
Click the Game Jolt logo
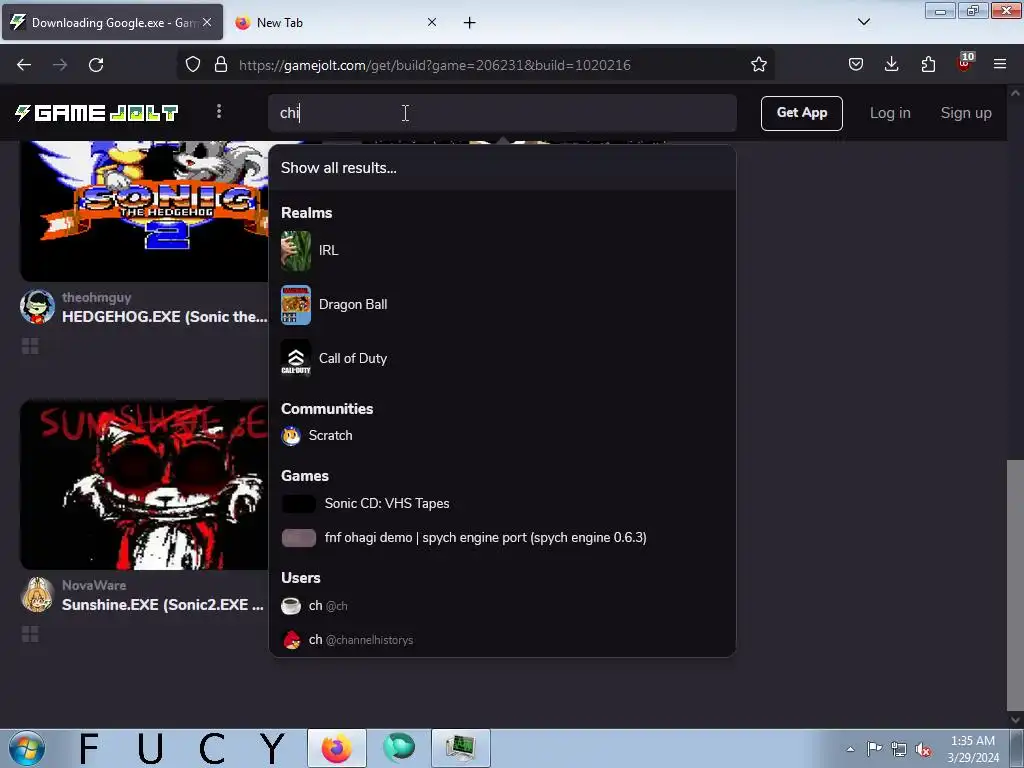point(97,113)
